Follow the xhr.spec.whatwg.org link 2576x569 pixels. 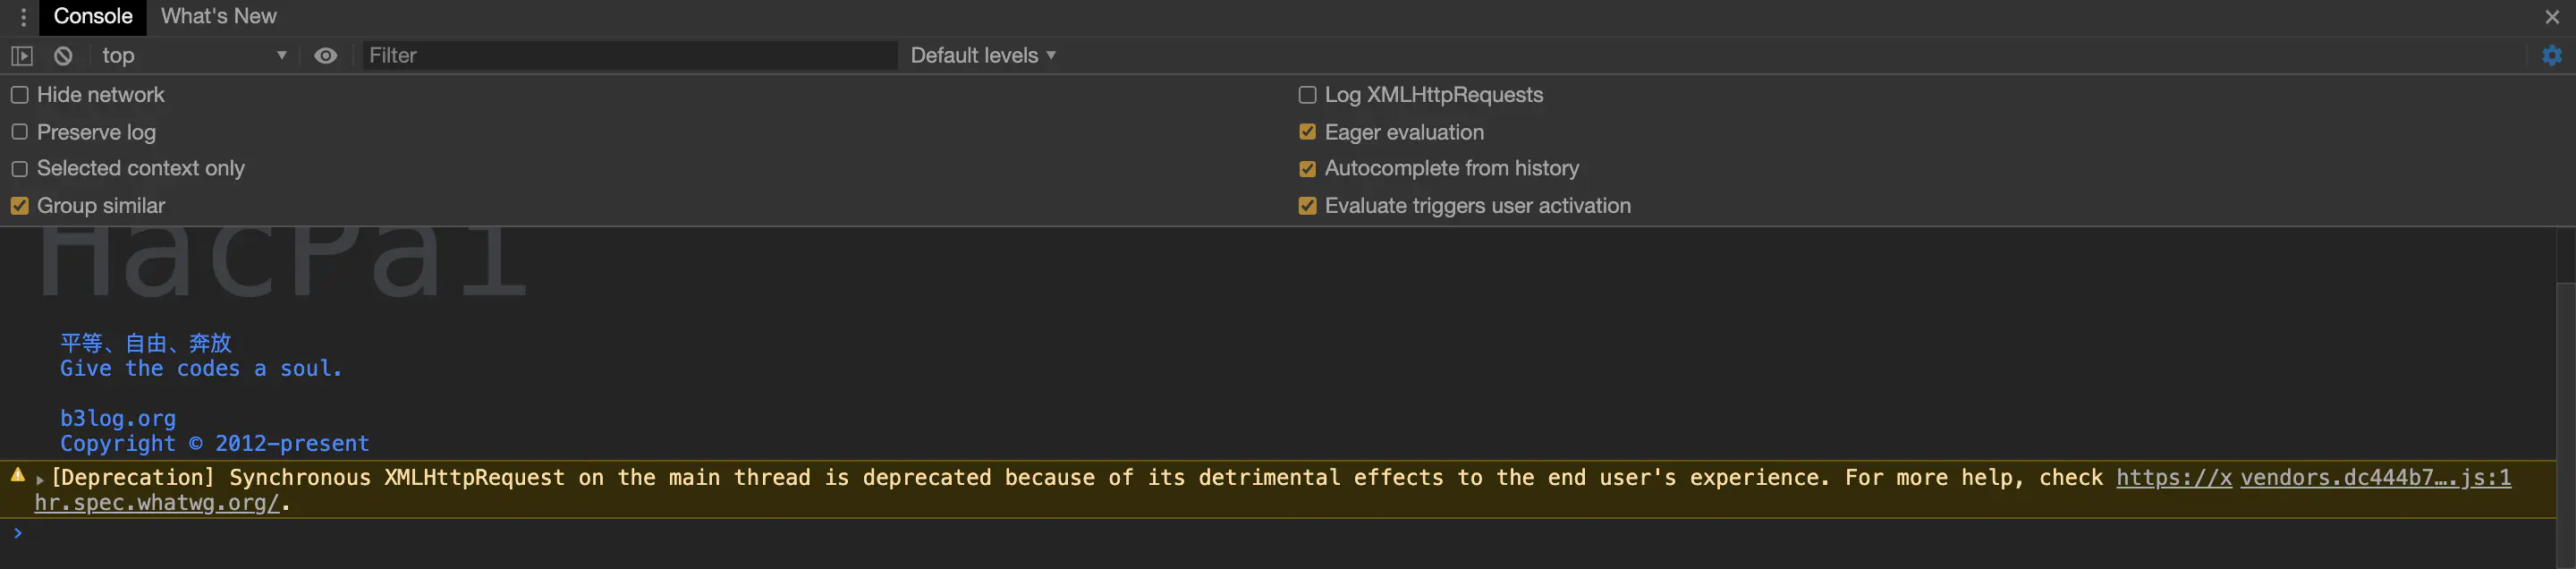tap(156, 503)
